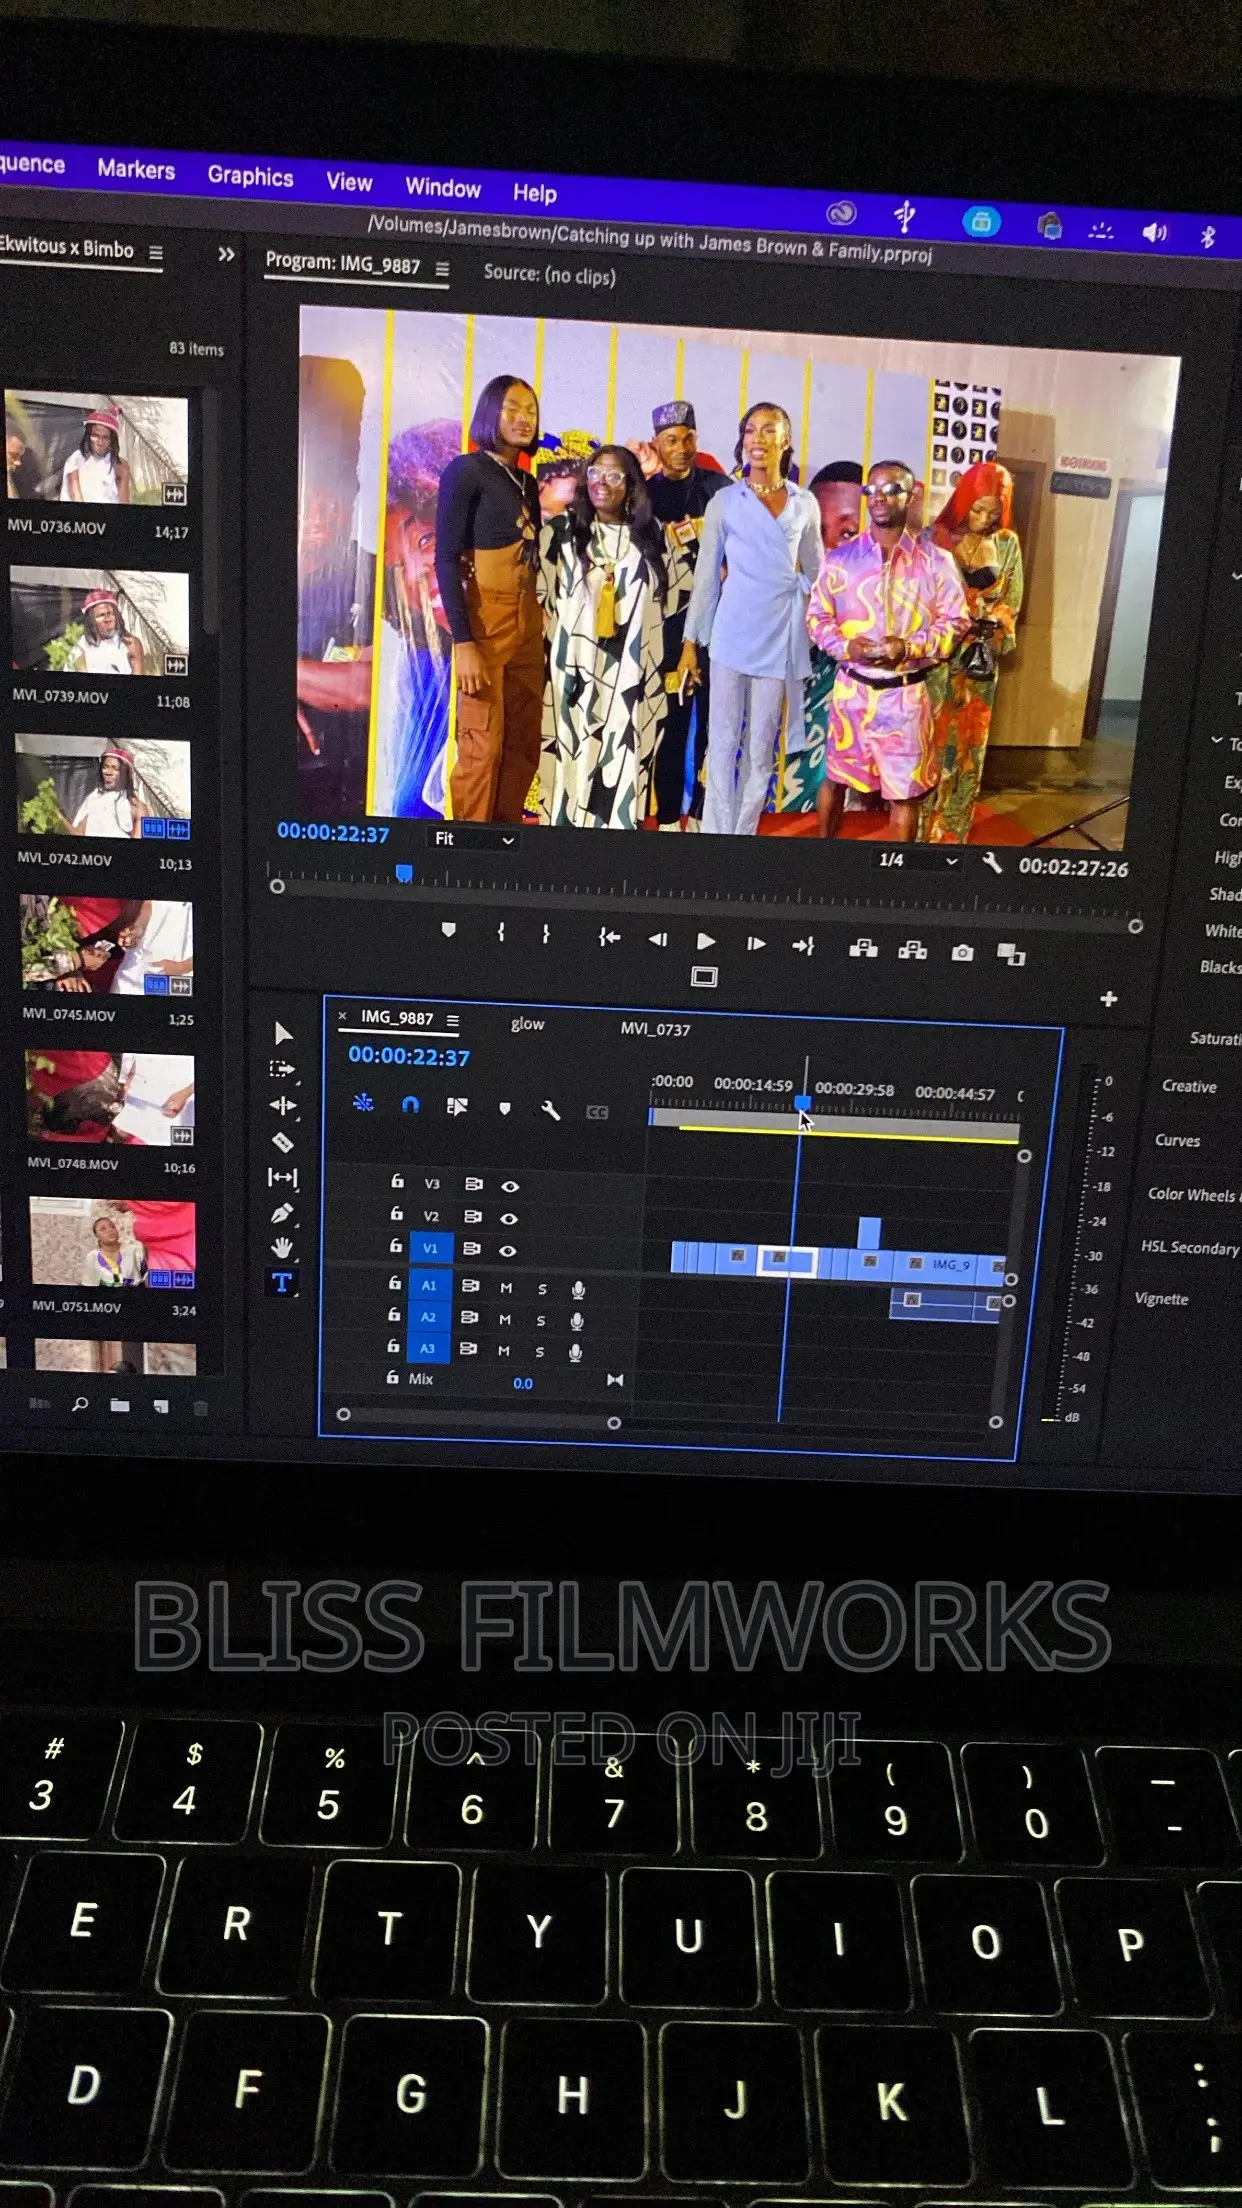Toggle sync lock on V2 track

click(x=473, y=1216)
